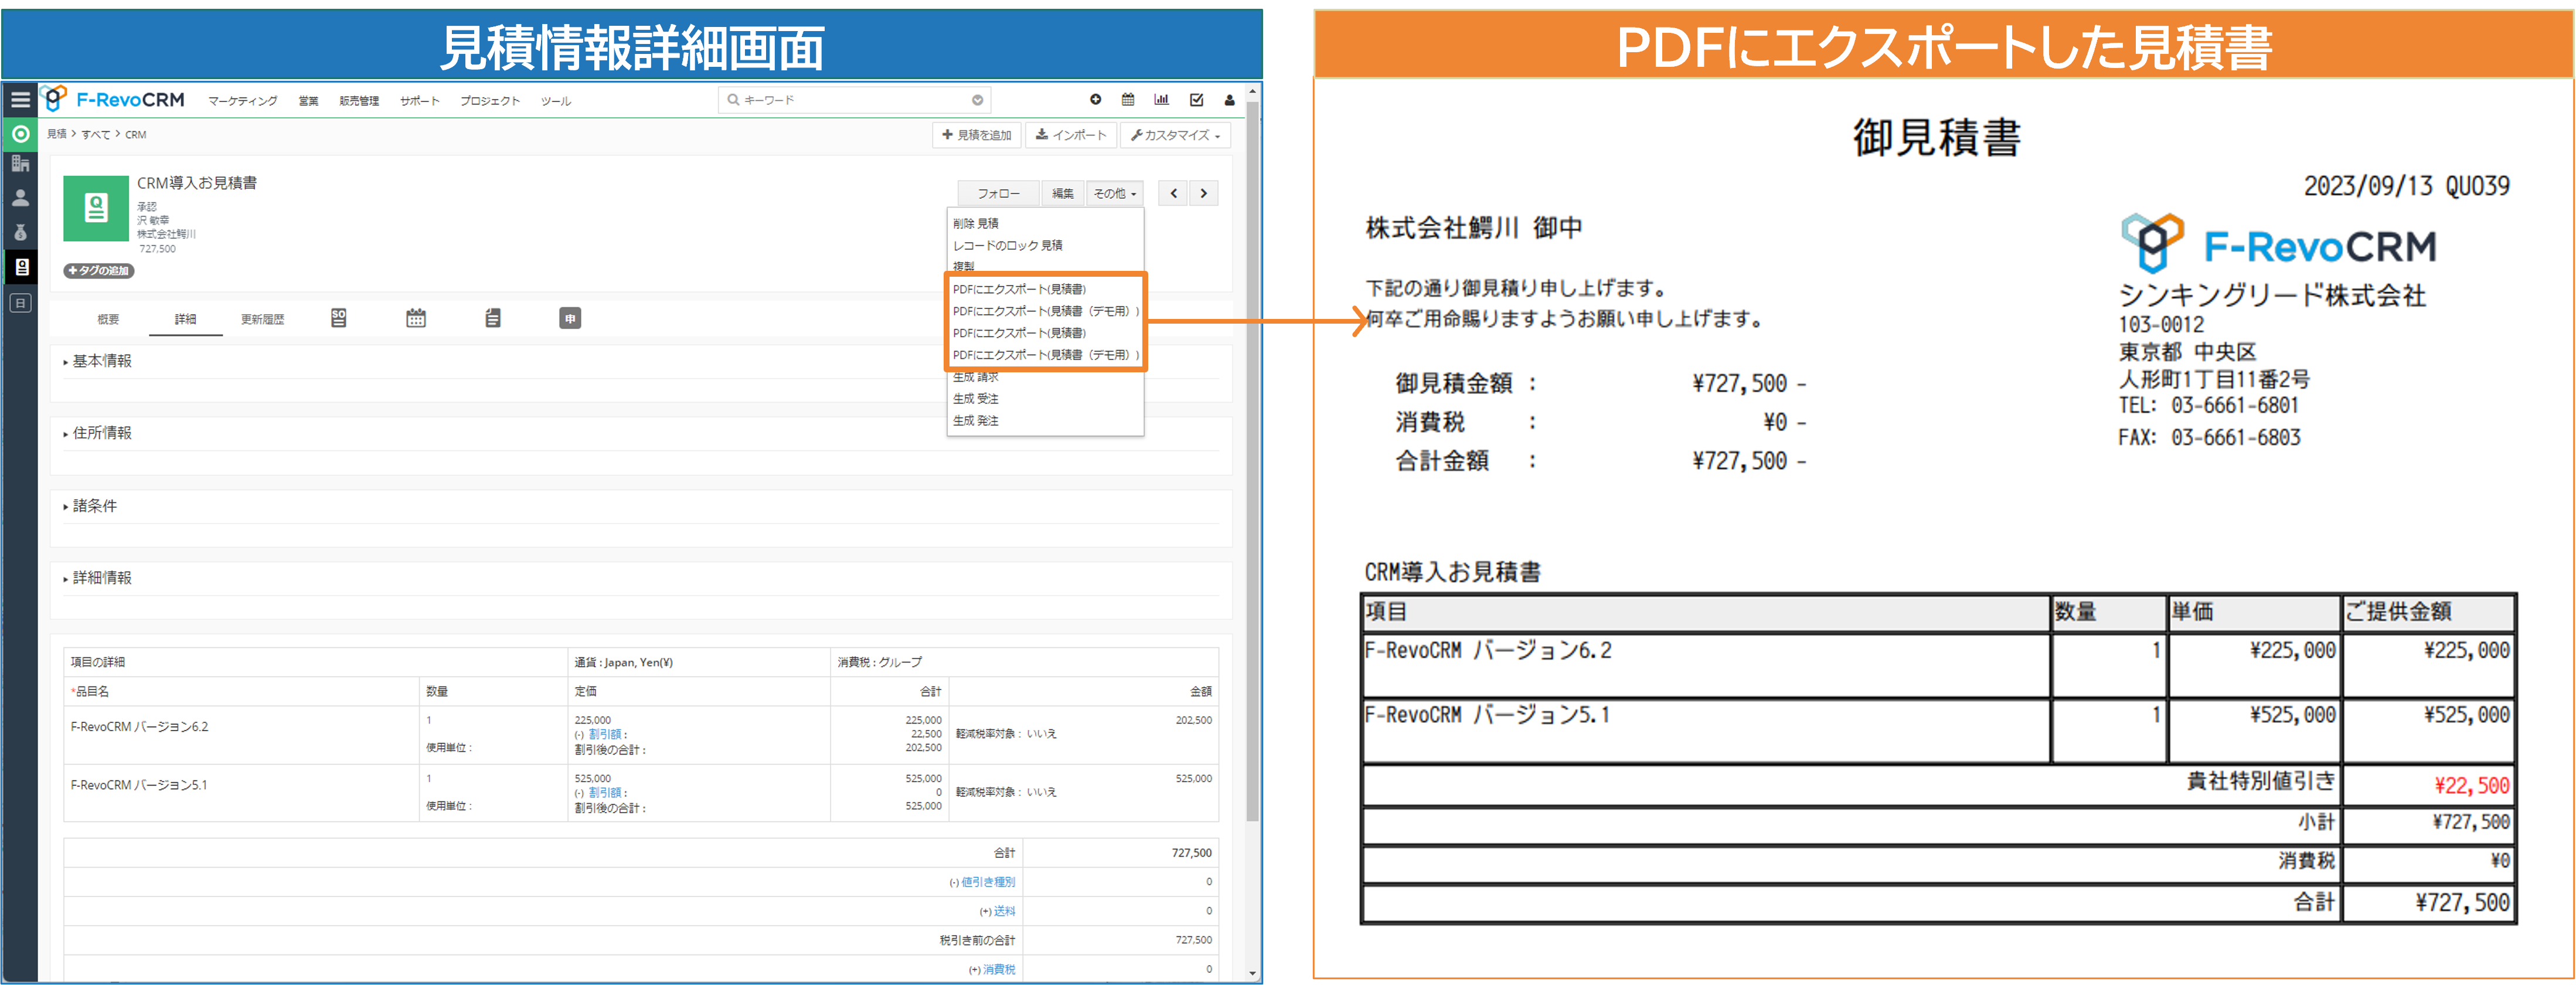Open the その他 dropdown button
The width and height of the screenshot is (2576, 985).
[1115, 193]
